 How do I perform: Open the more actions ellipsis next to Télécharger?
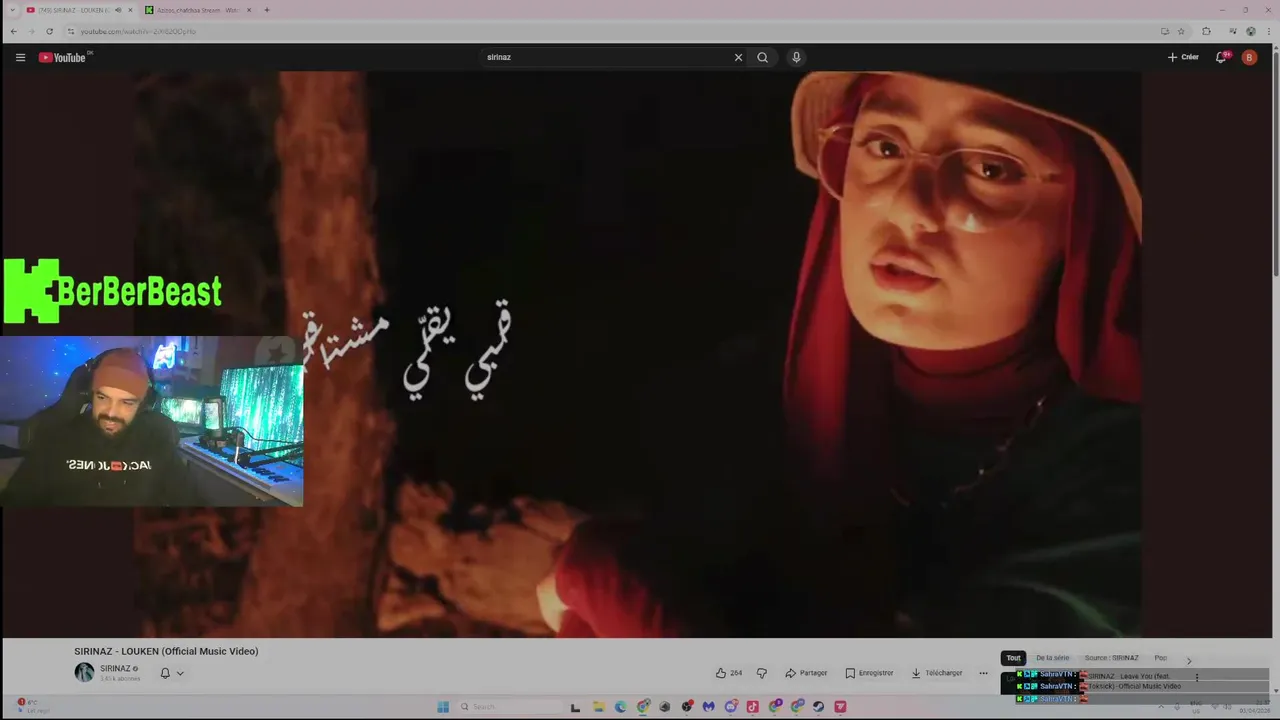point(983,673)
